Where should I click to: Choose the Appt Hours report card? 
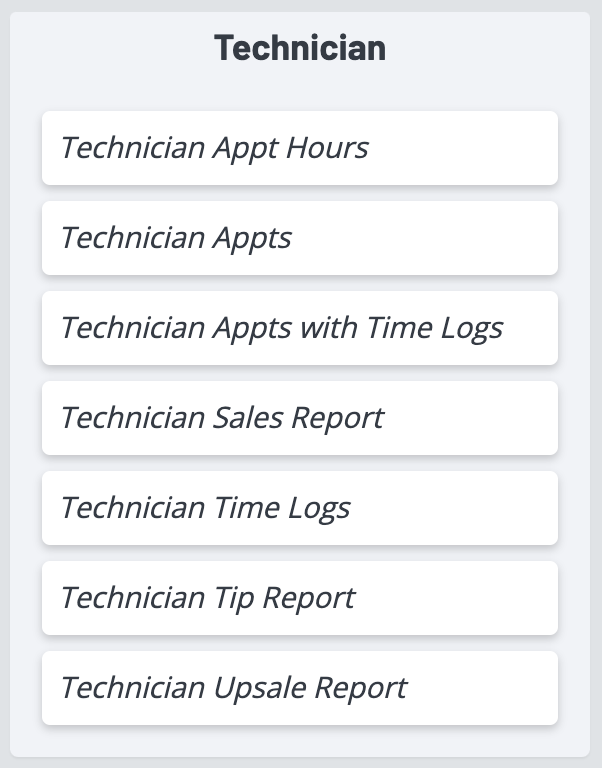point(299,148)
